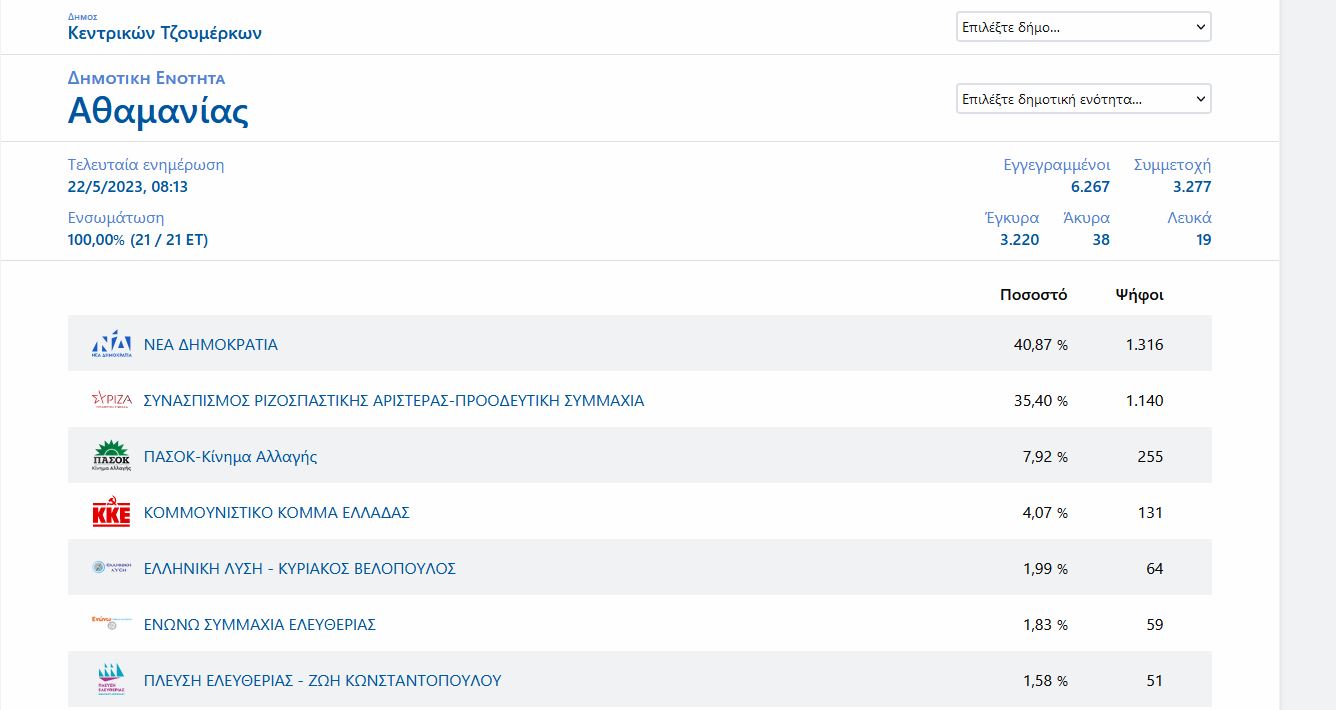1336x710 pixels.
Task: Click the Ψήφοι column header
Action: coord(1139,295)
